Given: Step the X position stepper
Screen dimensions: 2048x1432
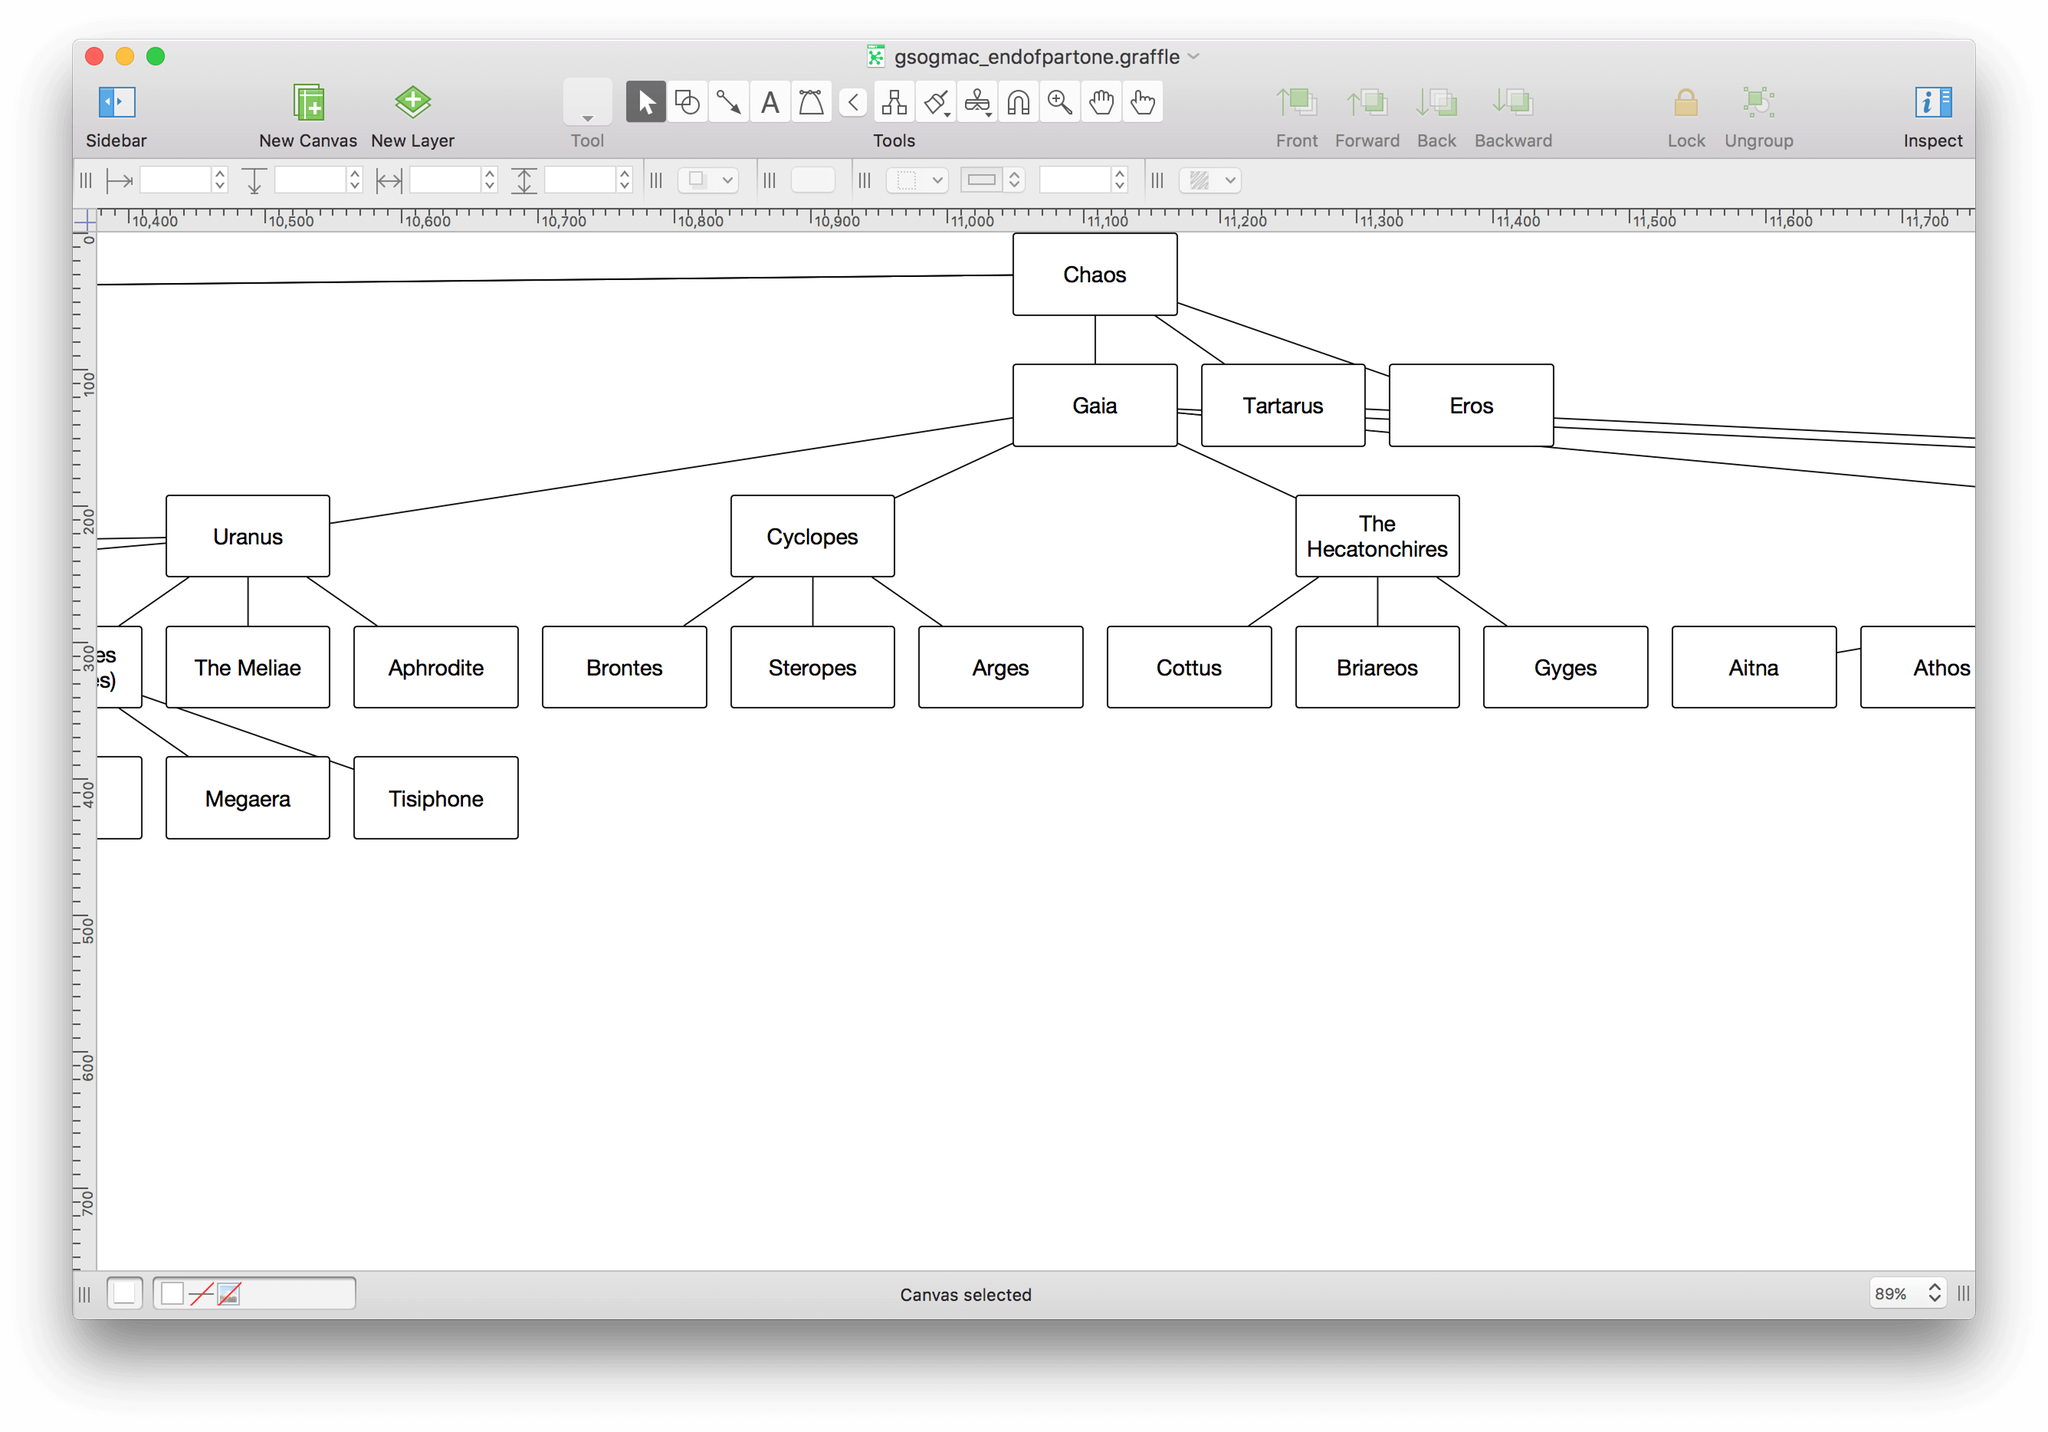Looking at the screenshot, I should pos(220,180).
